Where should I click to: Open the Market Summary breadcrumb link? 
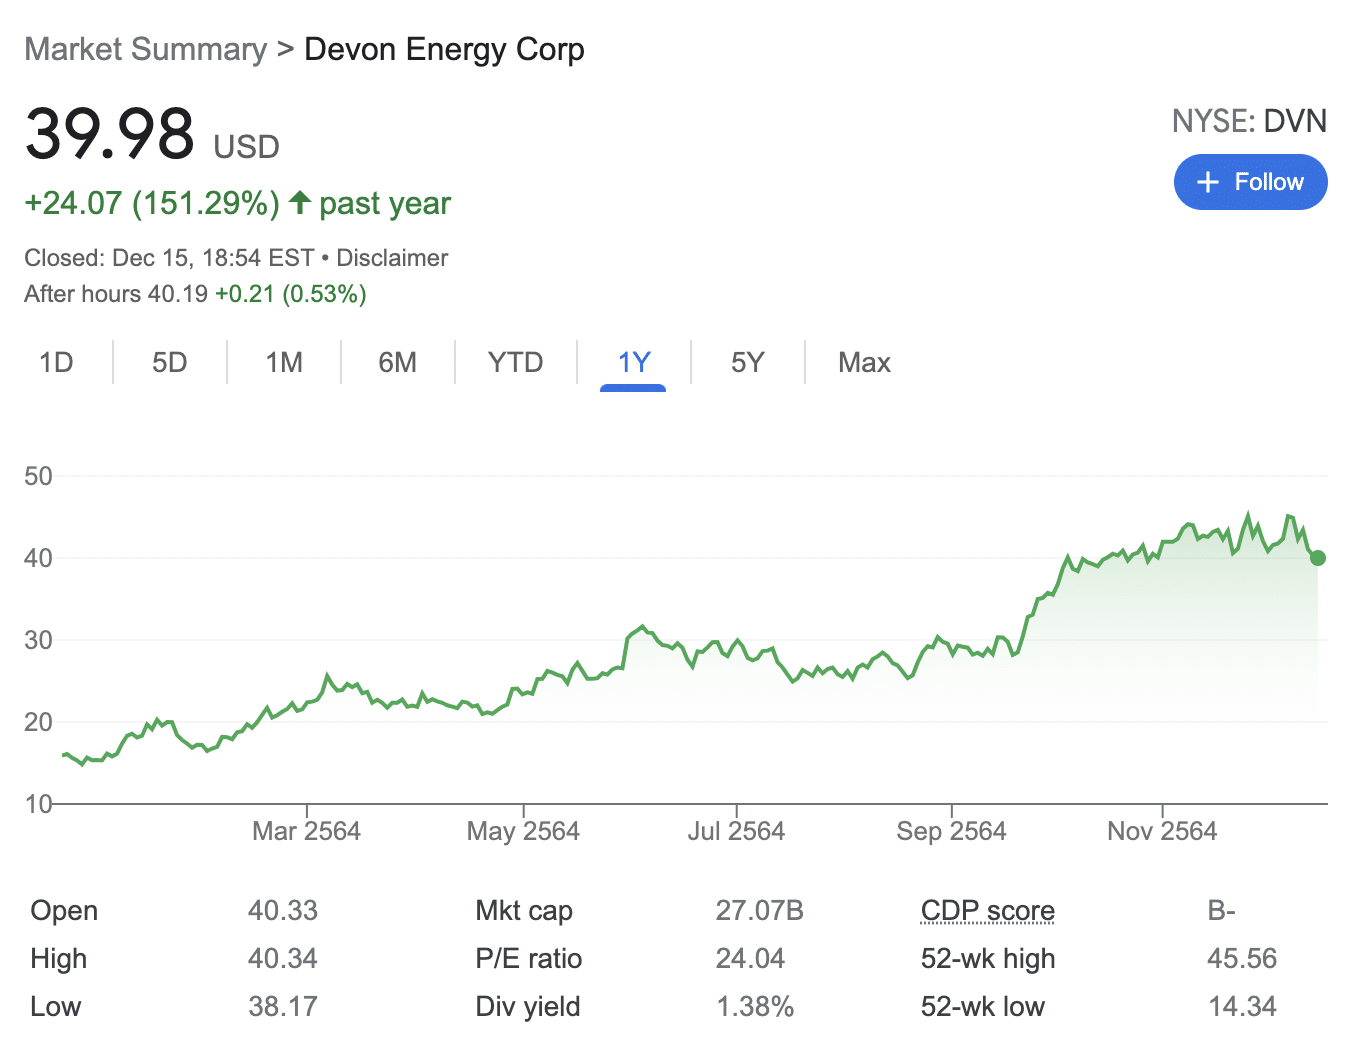[146, 49]
